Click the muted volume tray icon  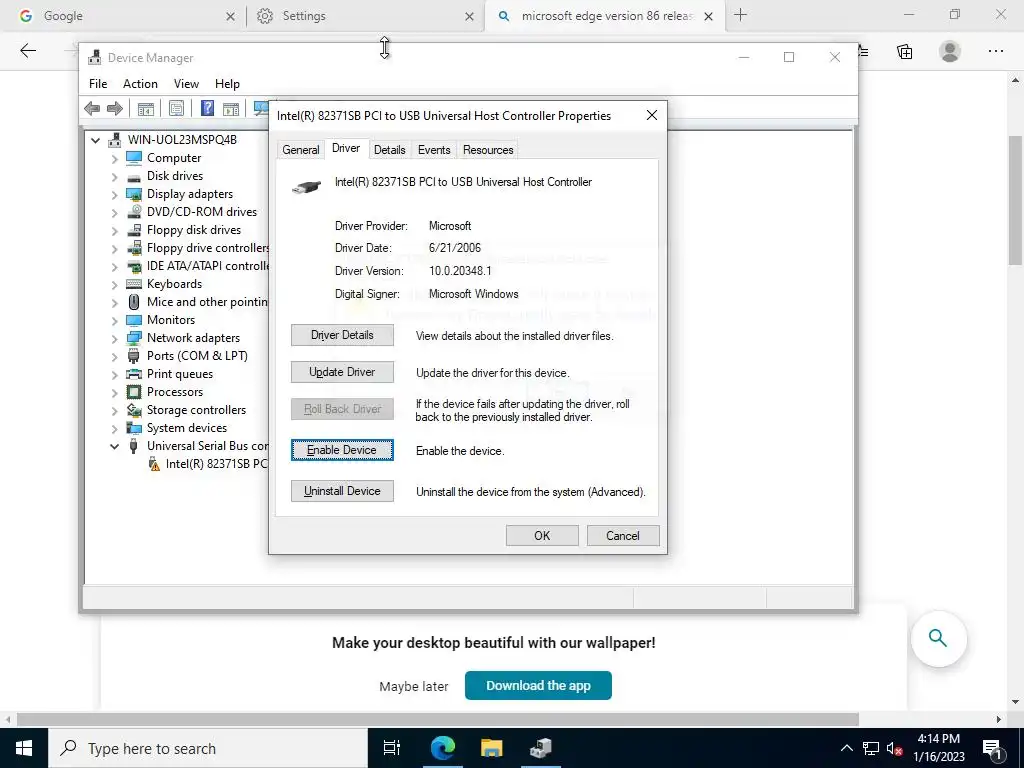pyautogui.click(x=895, y=748)
